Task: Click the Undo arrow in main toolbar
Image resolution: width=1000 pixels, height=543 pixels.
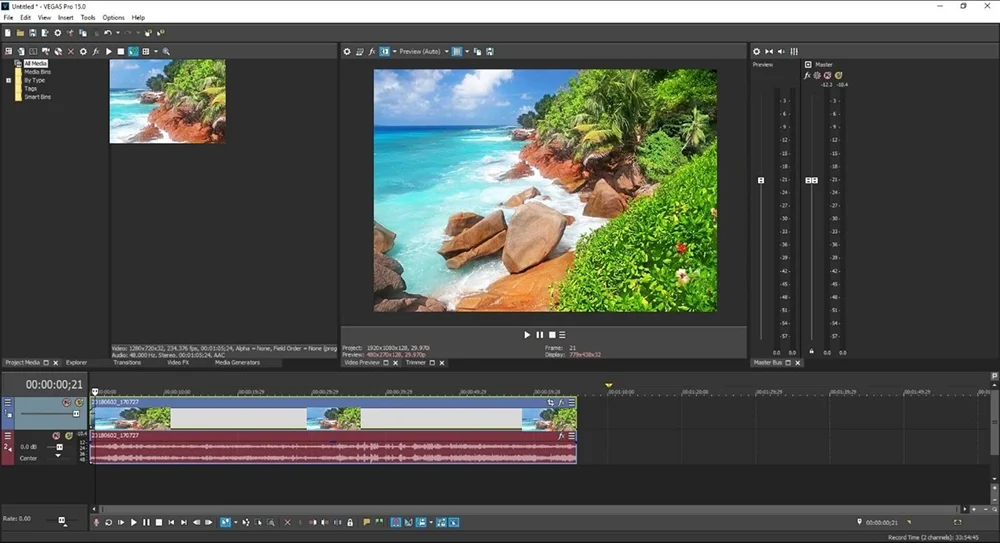Action: click(107, 33)
